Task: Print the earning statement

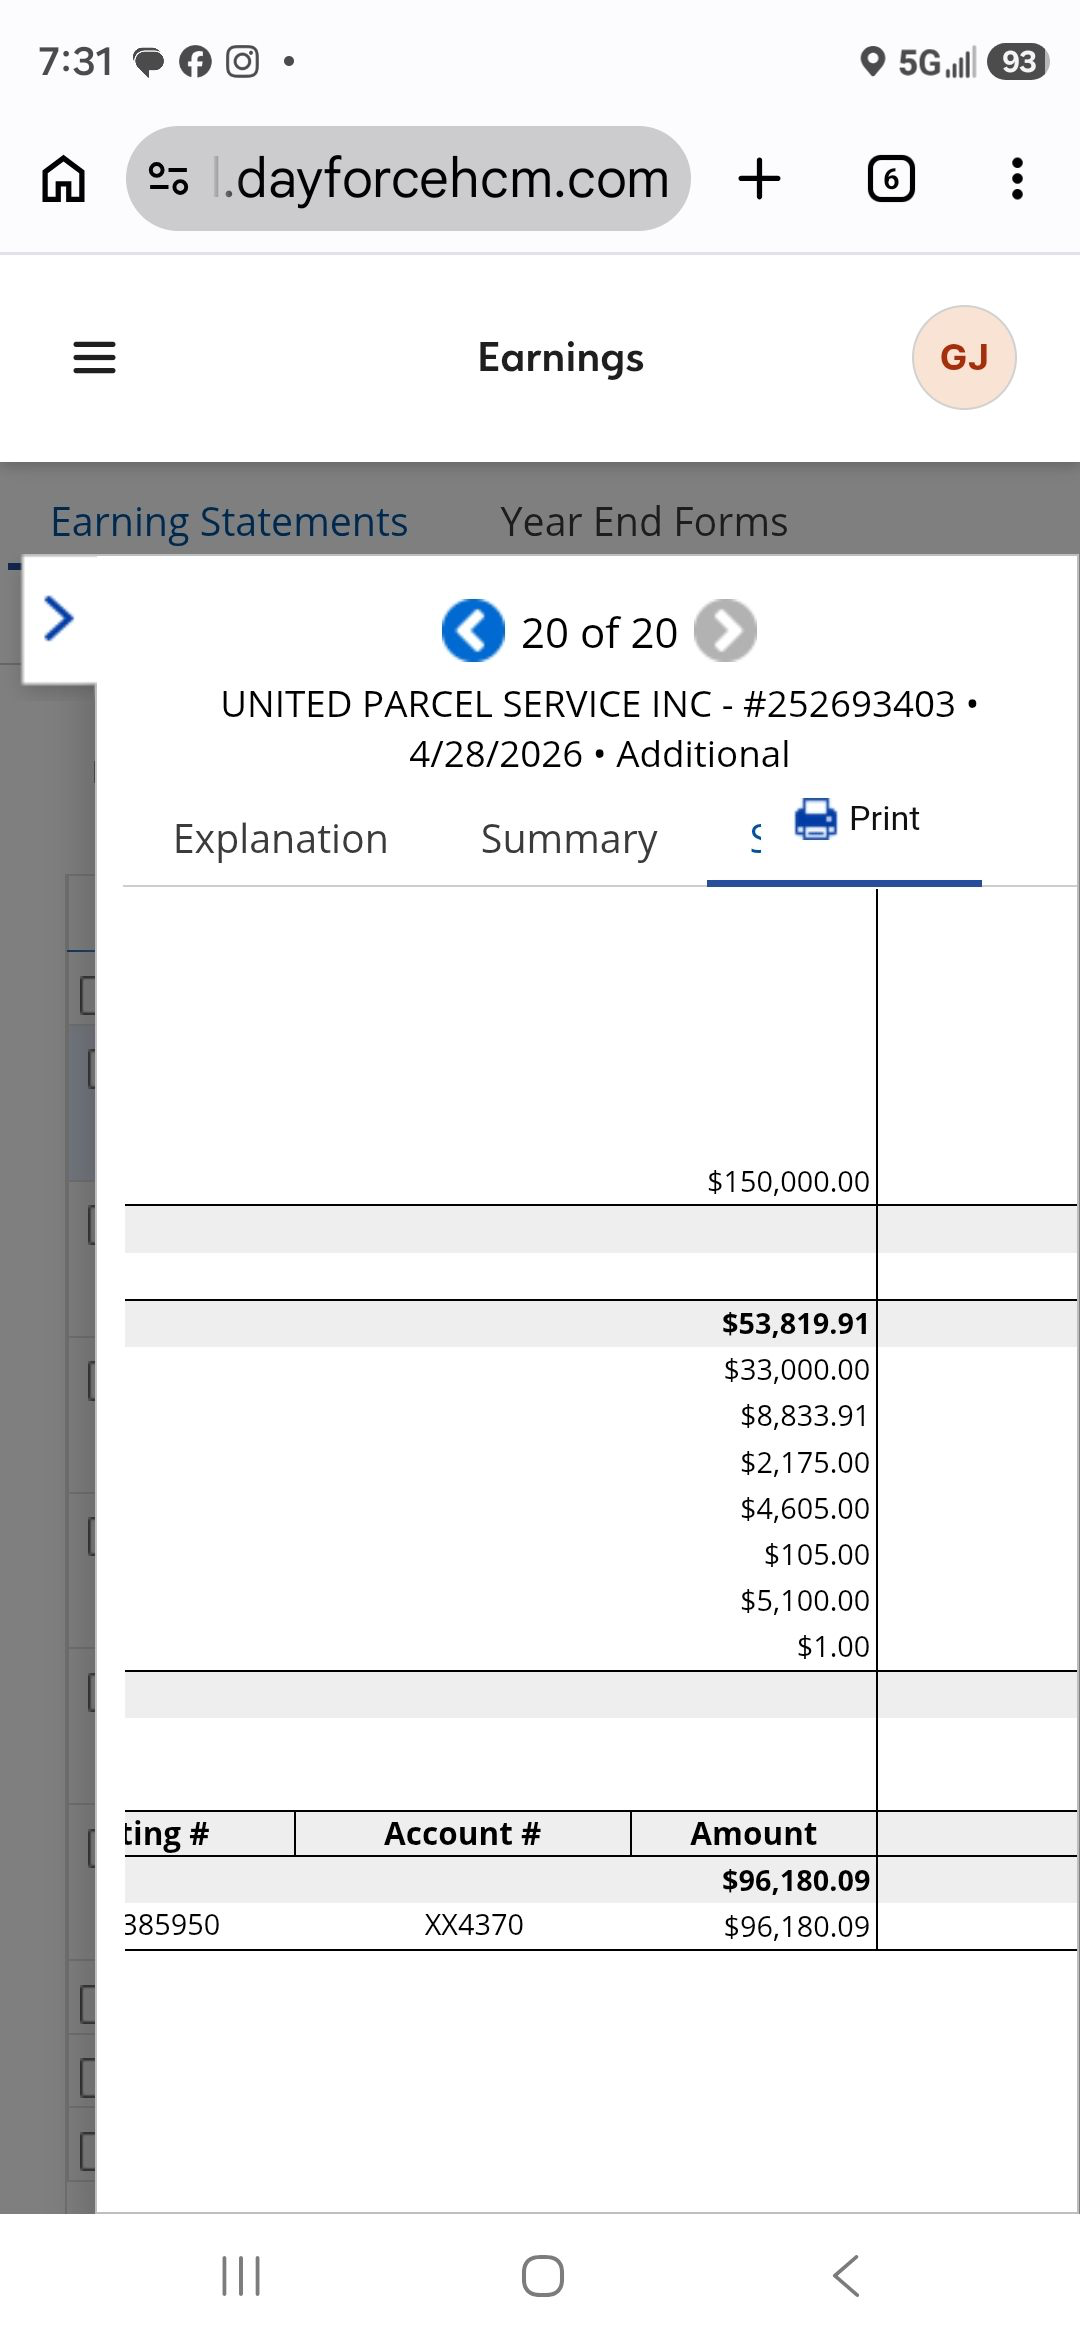Action: (857, 819)
